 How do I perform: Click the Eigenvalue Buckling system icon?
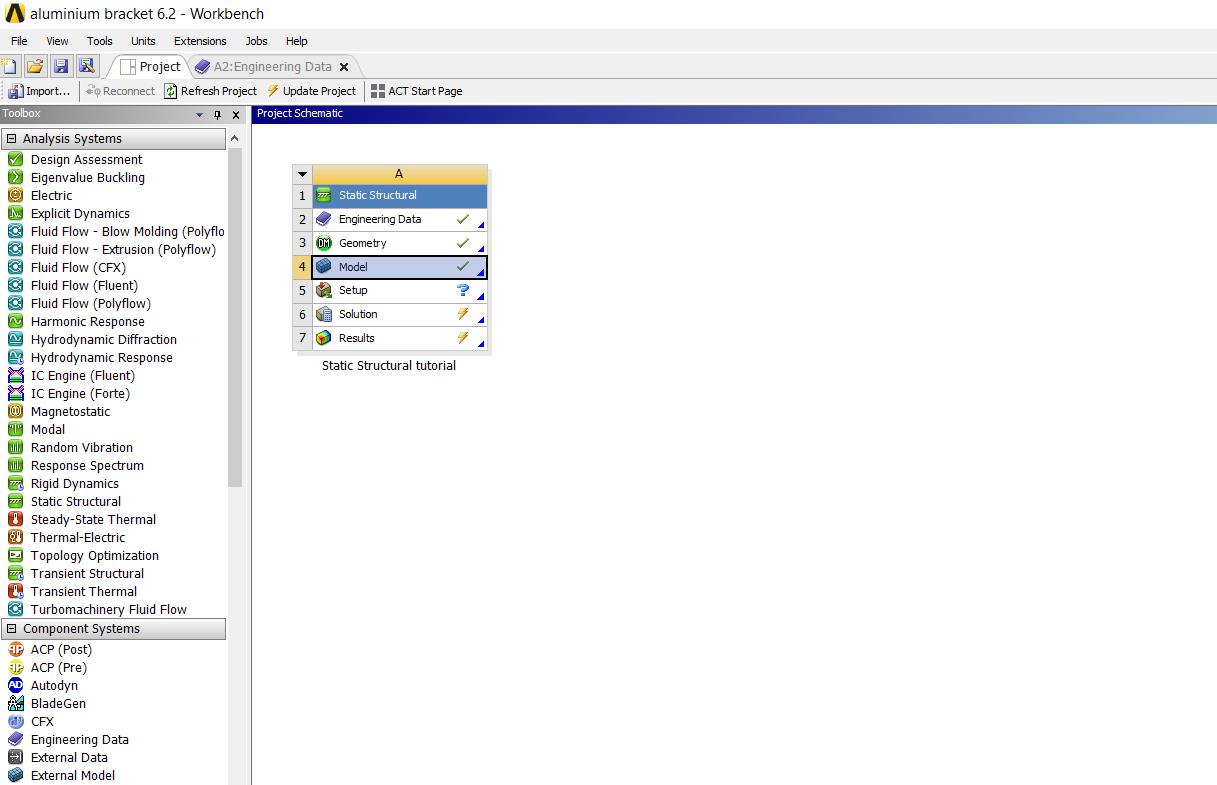(15, 177)
